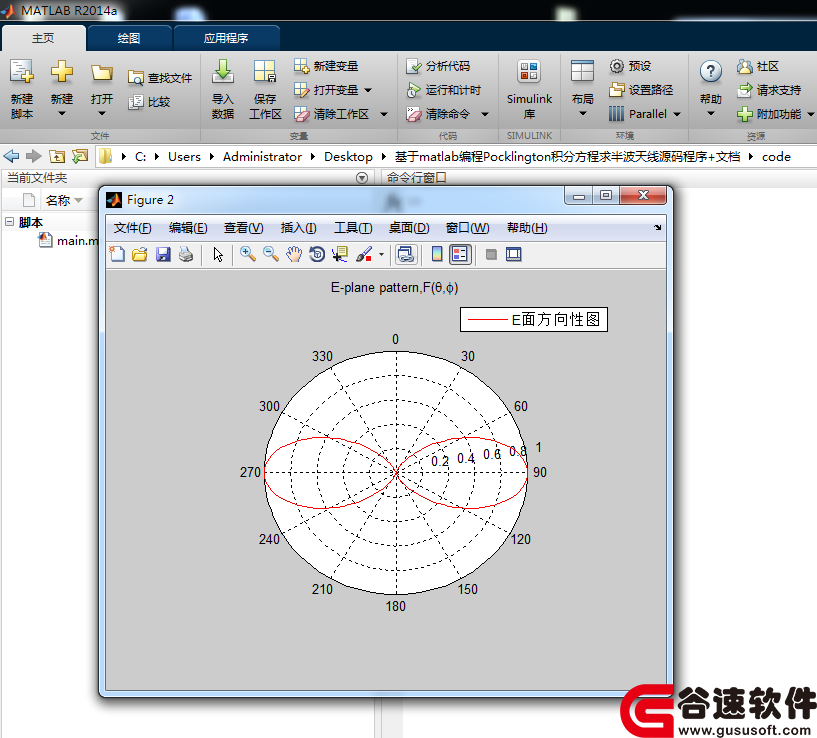Click Import Data (导入数据) icon
Viewport: 817px width, 738px height.
click(x=223, y=72)
